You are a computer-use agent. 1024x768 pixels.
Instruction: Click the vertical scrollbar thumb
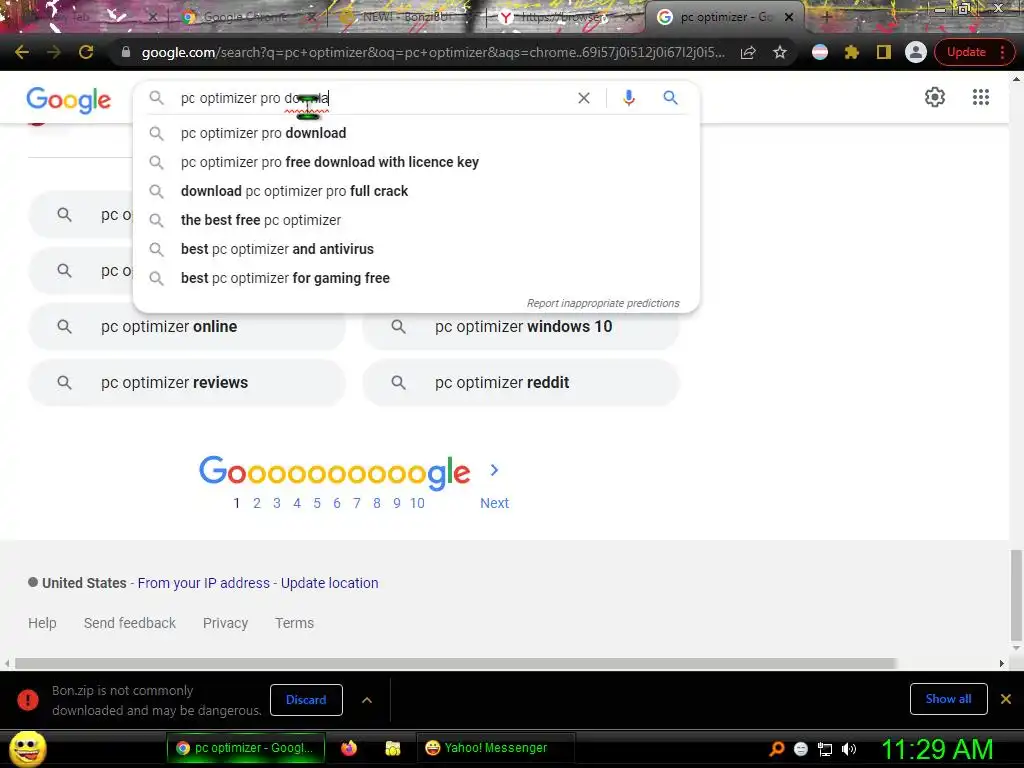pyautogui.click(x=1016, y=596)
